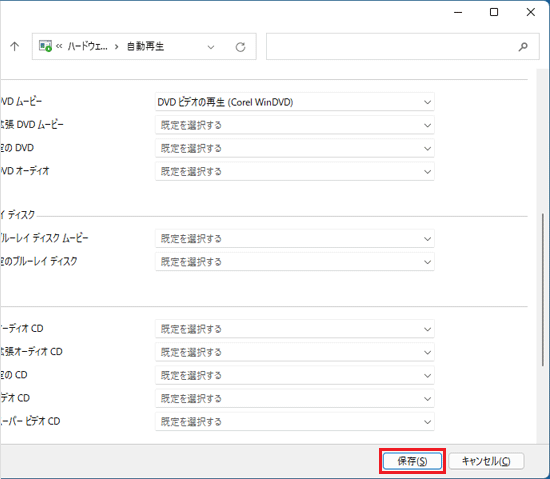
Task: Maximize the AutoPlay window
Action: [x=494, y=12]
